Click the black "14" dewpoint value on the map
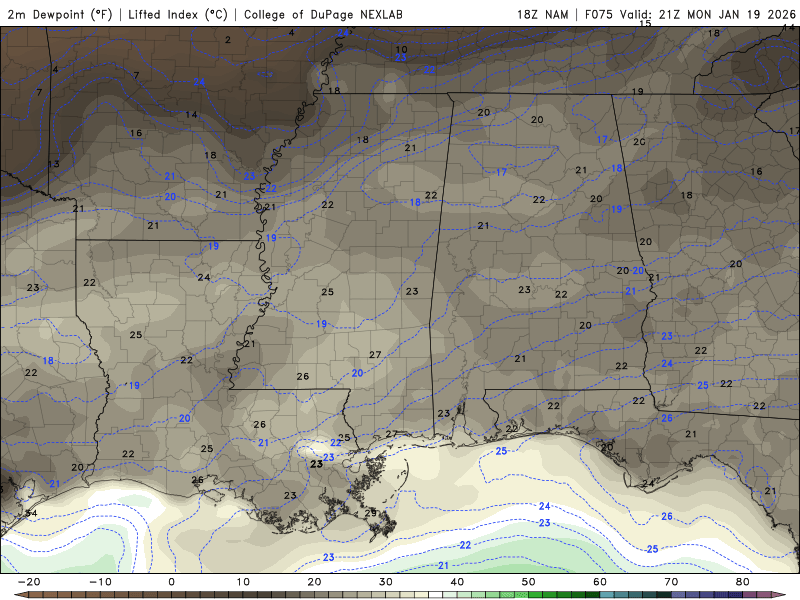Viewport: 800px width, 600px height. [191, 114]
